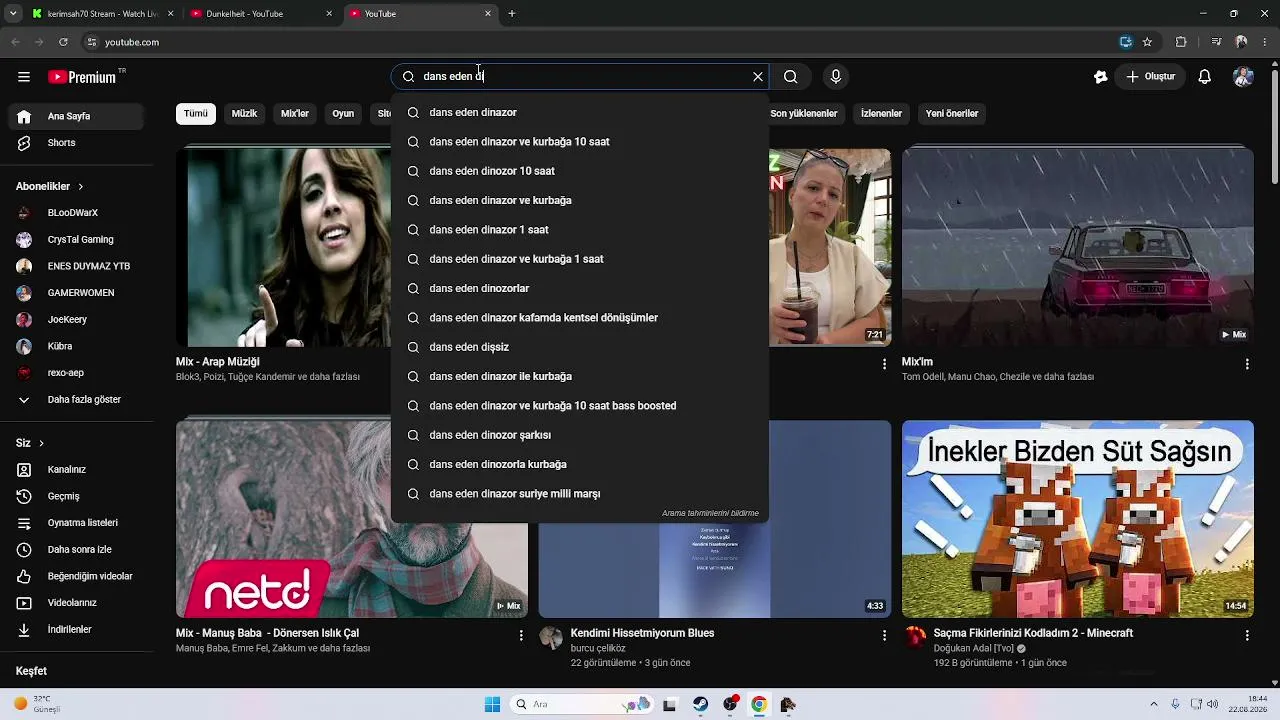The height and width of the screenshot is (720, 1280).
Task: Open the YouTube notifications bell
Action: pyautogui.click(x=1205, y=77)
